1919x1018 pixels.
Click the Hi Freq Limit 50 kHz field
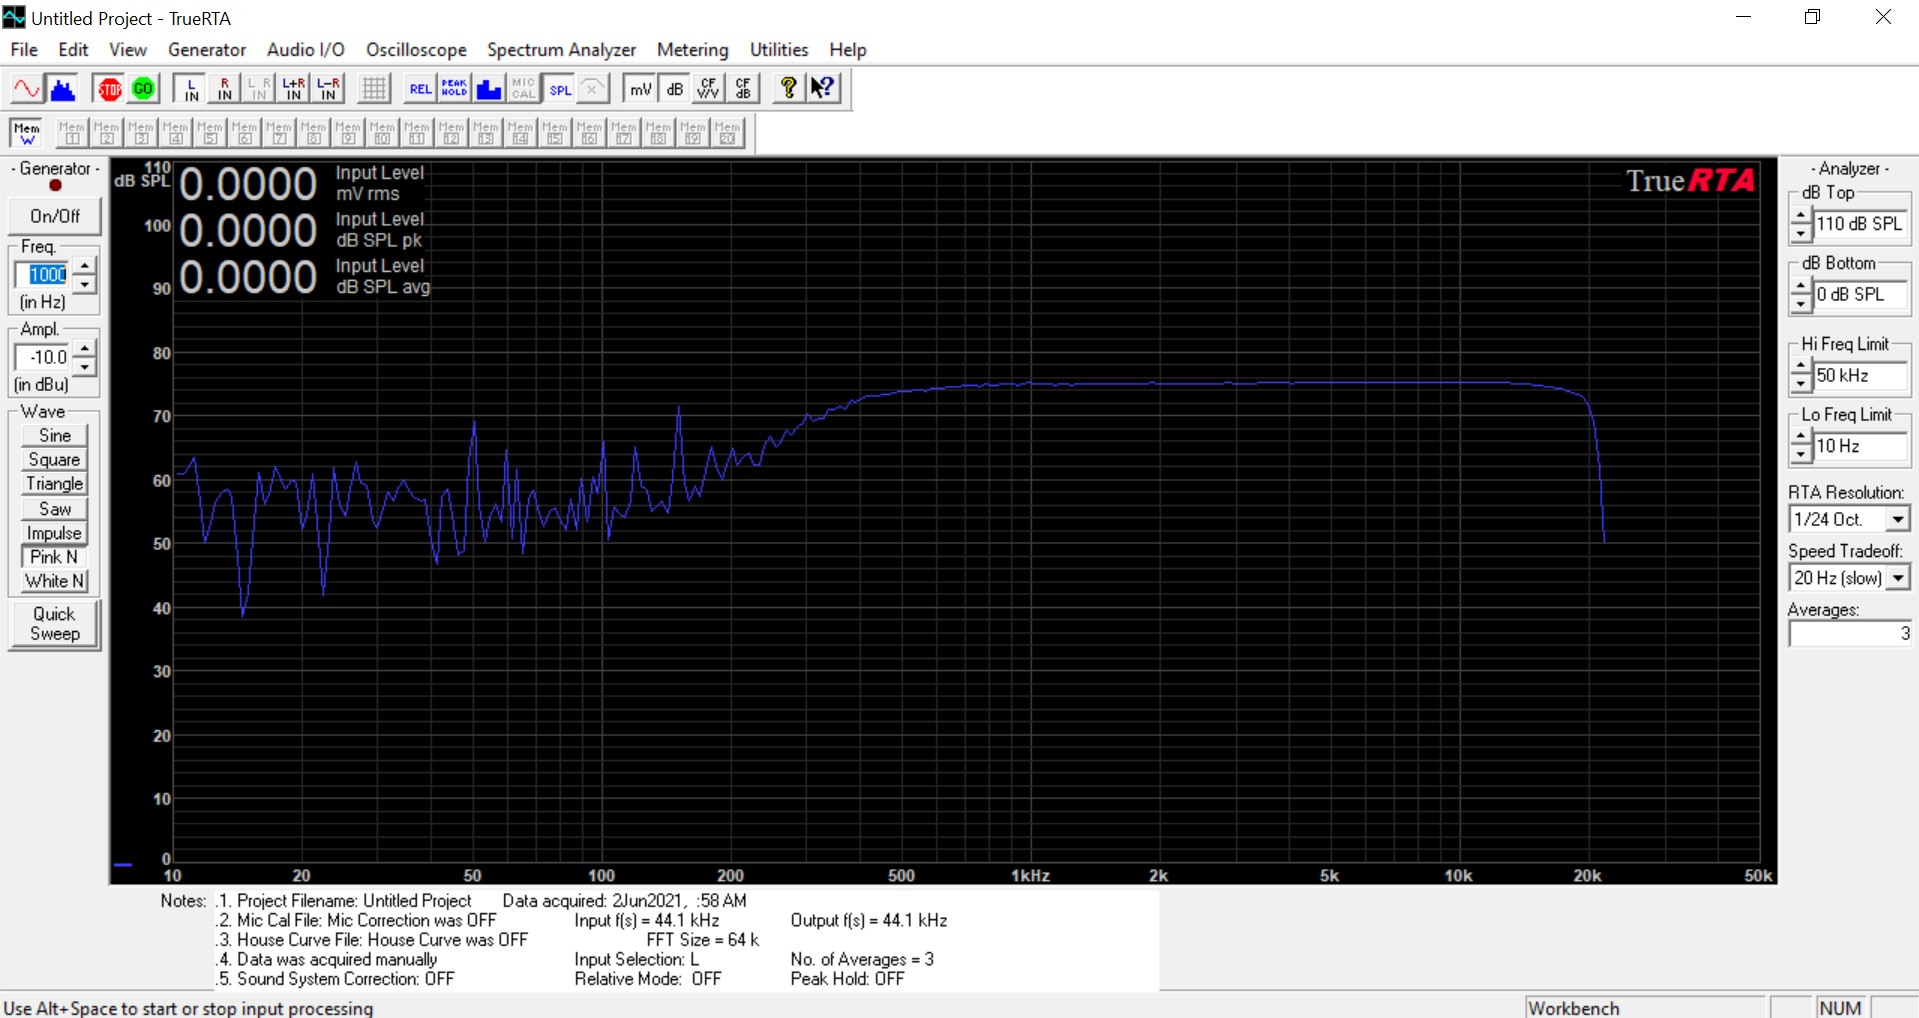click(x=1861, y=375)
